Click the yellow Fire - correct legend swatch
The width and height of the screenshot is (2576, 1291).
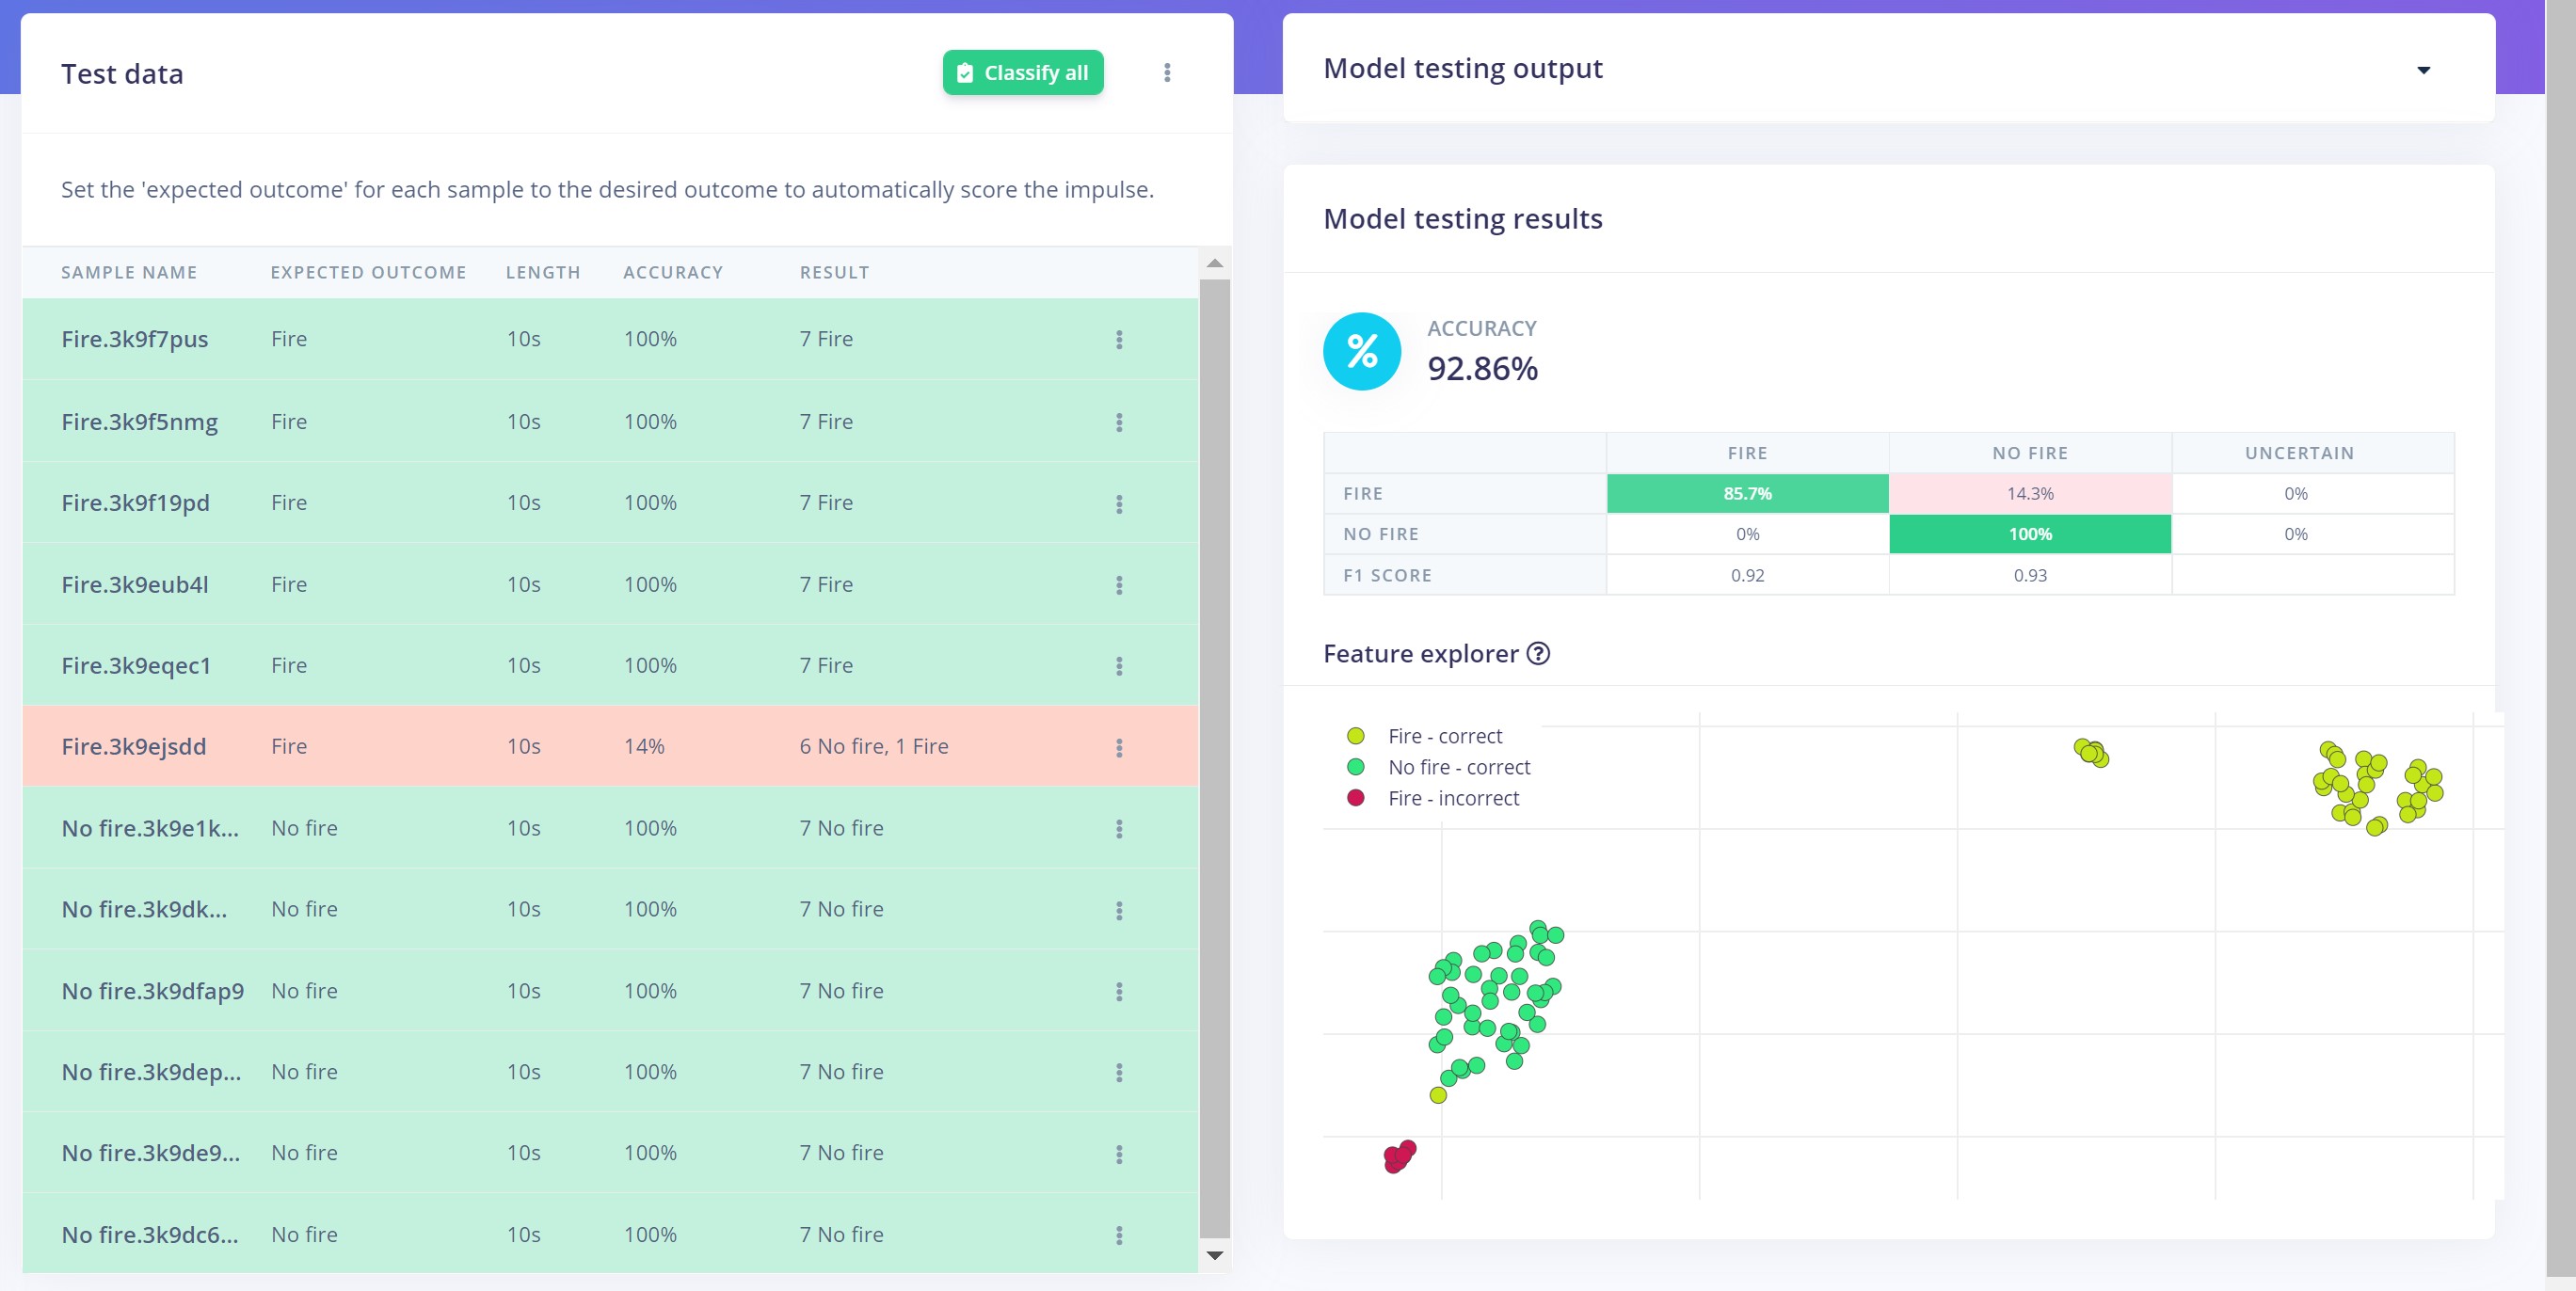1356,736
